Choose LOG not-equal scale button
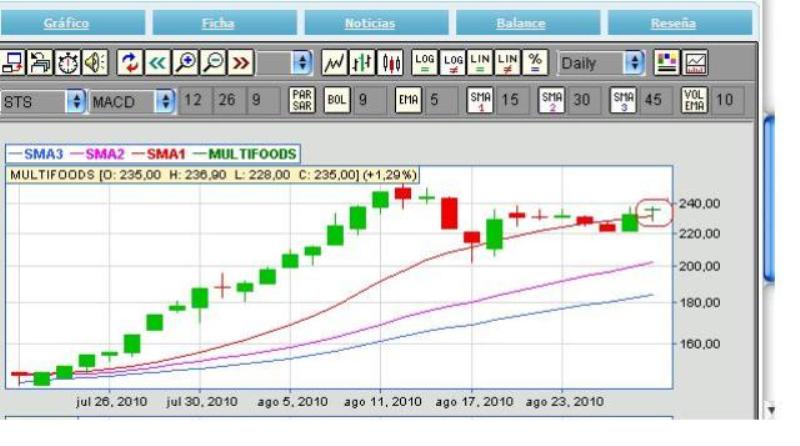Screen dimensions: 800x446 tap(453, 63)
